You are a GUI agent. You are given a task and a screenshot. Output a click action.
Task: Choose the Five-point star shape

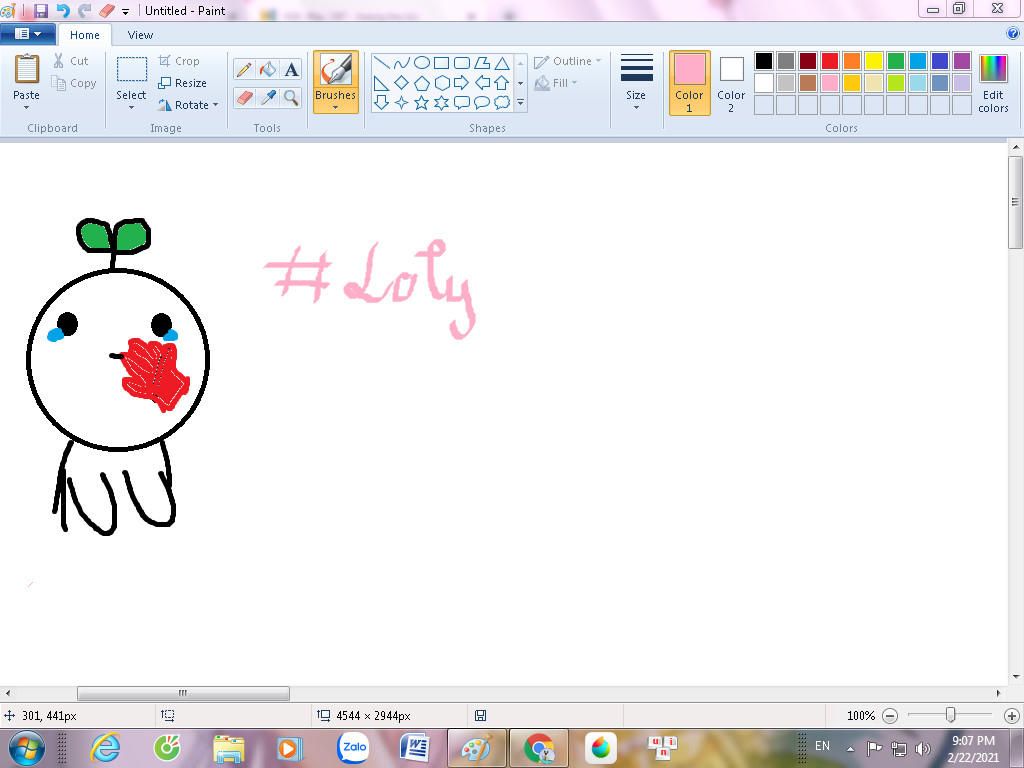[x=422, y=103]
